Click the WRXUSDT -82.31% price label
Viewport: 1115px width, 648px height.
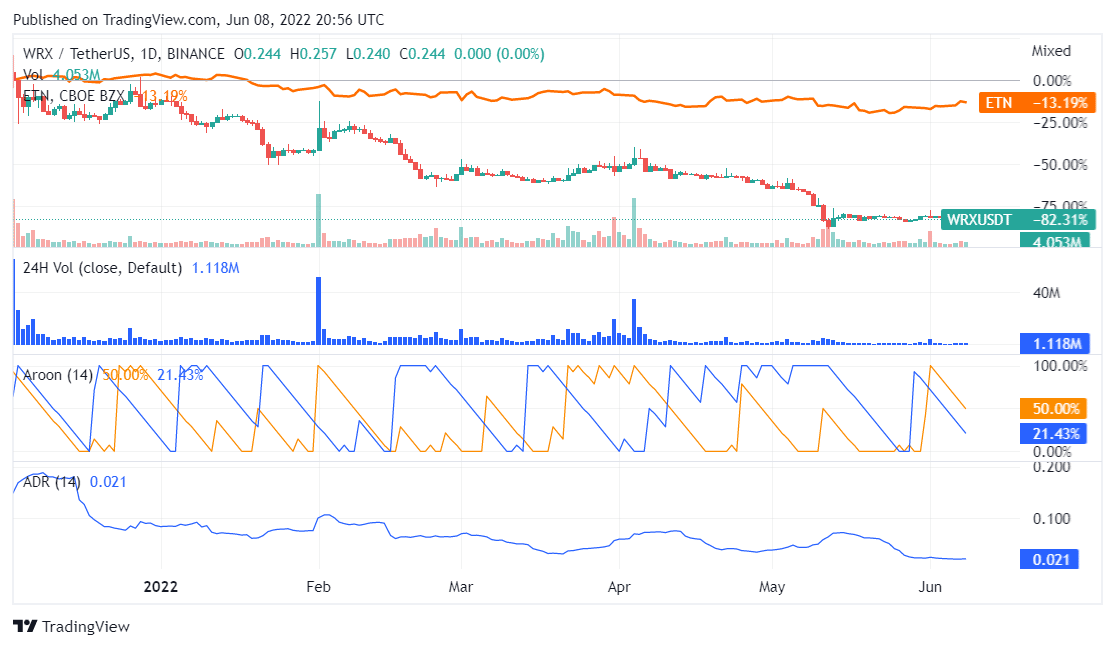tap(1019, 219)
